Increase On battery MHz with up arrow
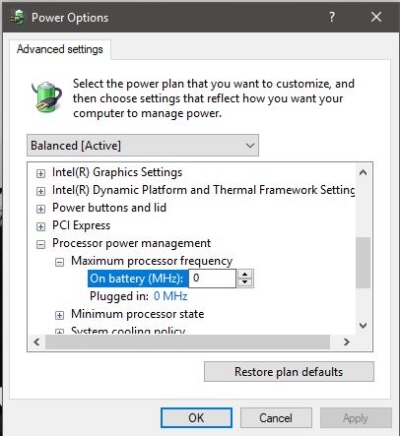 (245, 274)
